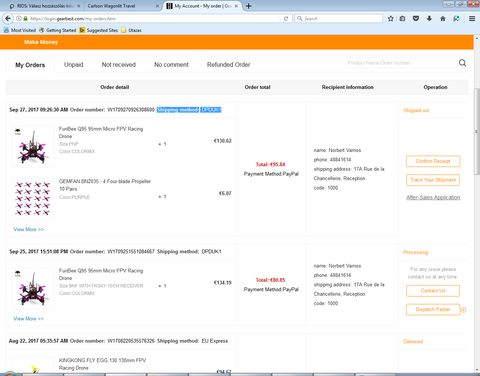Open site identity info icon in address bar
Image resolution: width=480 pixels, height=376 pixels.
pyautogui.click(x=19, y=19)
